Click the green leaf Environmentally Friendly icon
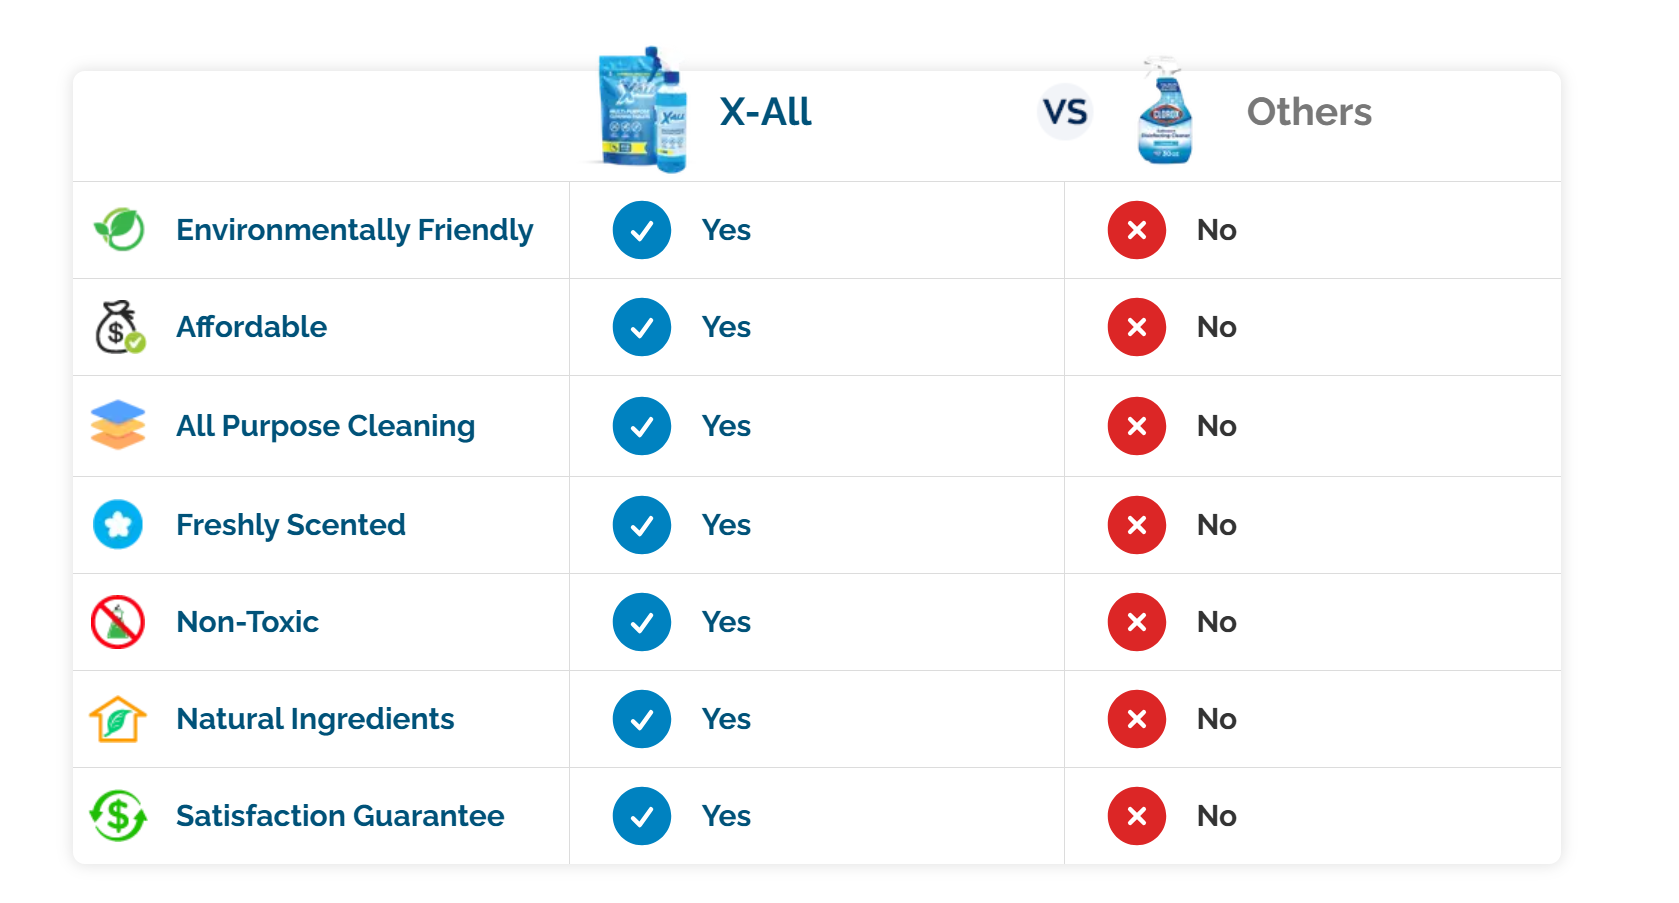 pyautogui.click(x=119, y=229)
